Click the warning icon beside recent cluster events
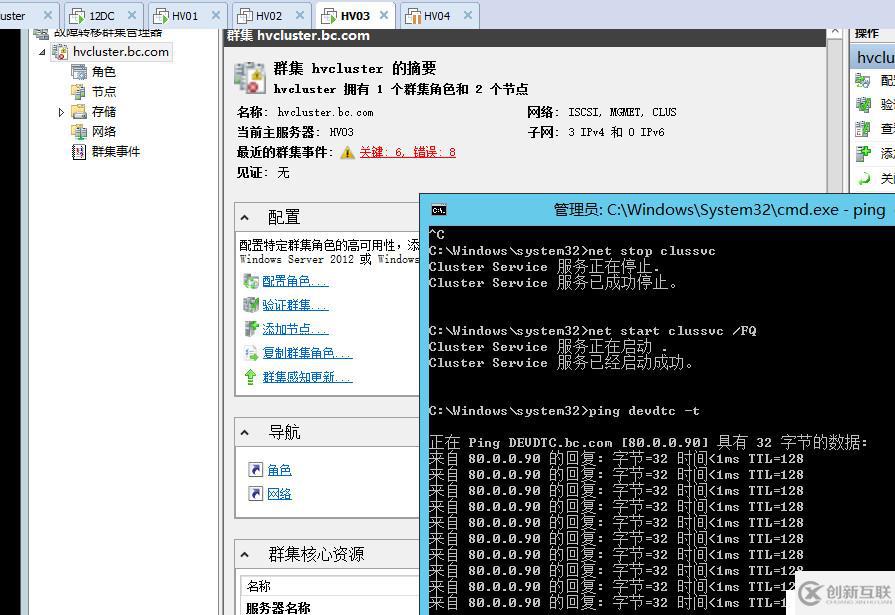Screen dimensions: 895x615 [347, 152]
